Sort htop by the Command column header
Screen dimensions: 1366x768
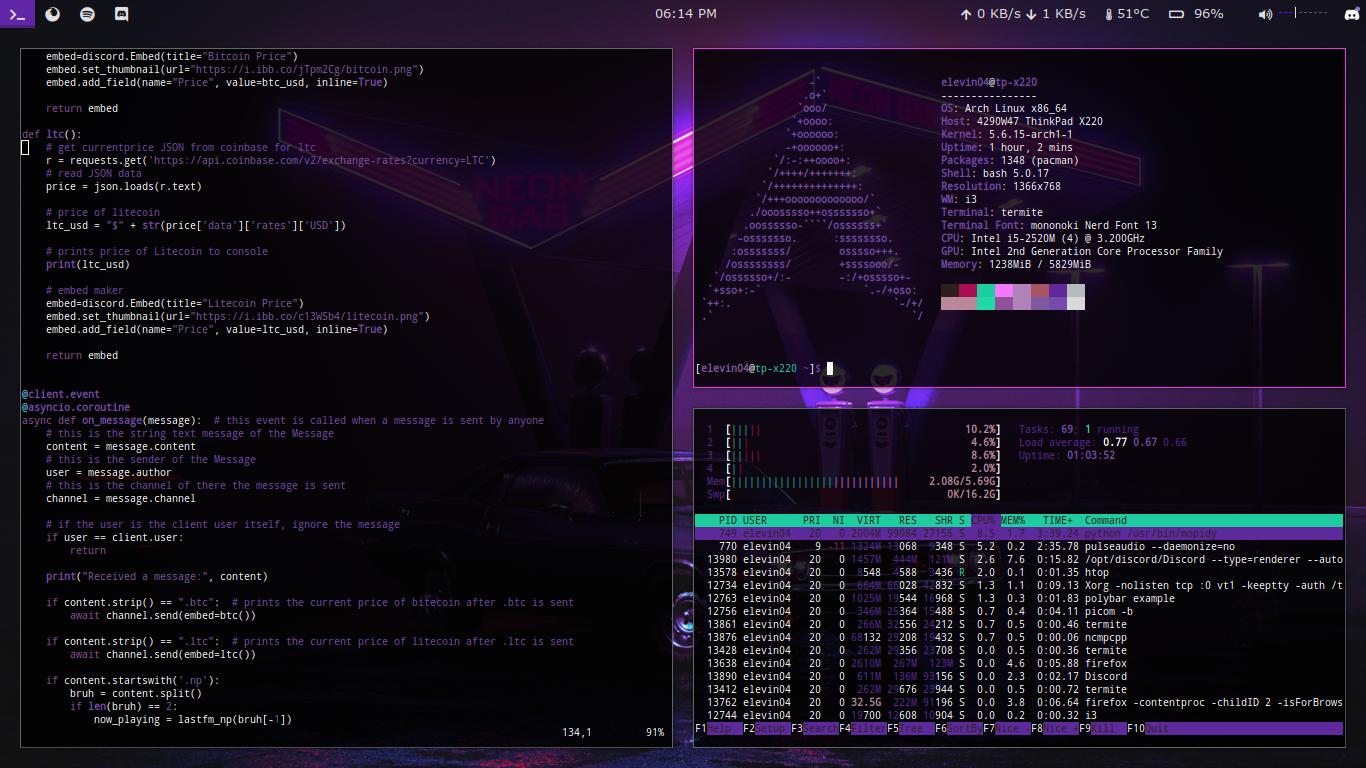pos(1106,521)
